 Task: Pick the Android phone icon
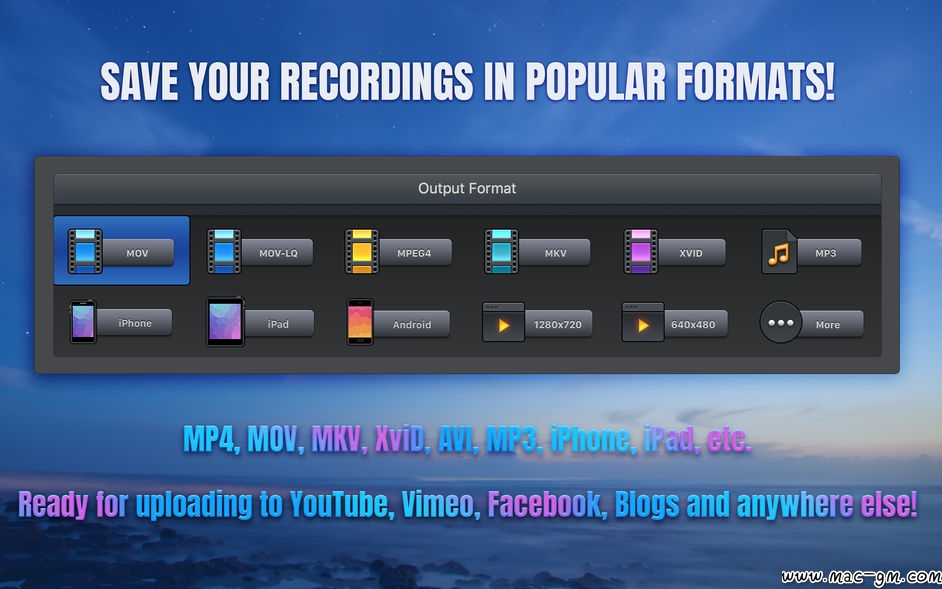(x=360, y=322)
